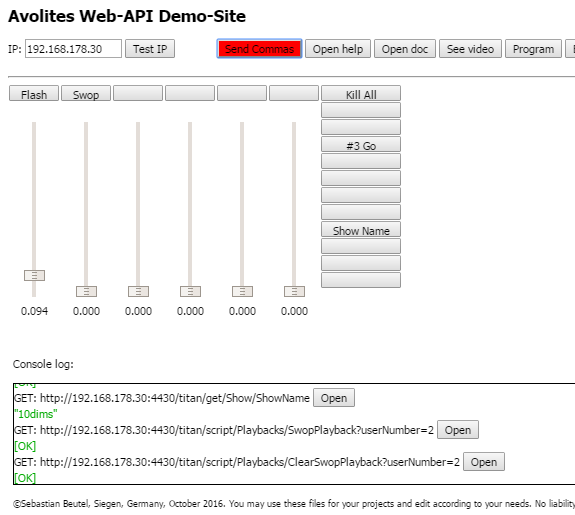Click the blank button directly below Kill All

click(x=361, y=110)
